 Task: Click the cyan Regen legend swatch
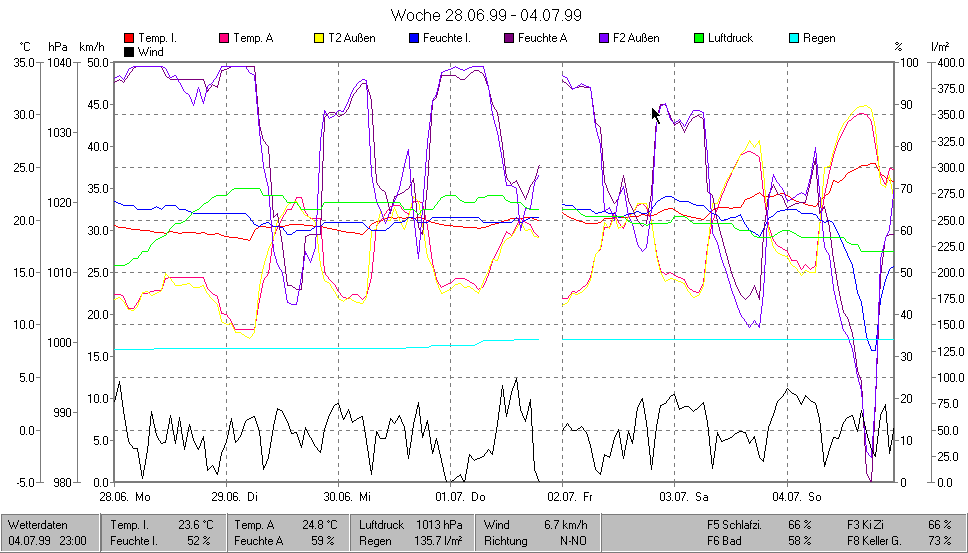(794, 38)
